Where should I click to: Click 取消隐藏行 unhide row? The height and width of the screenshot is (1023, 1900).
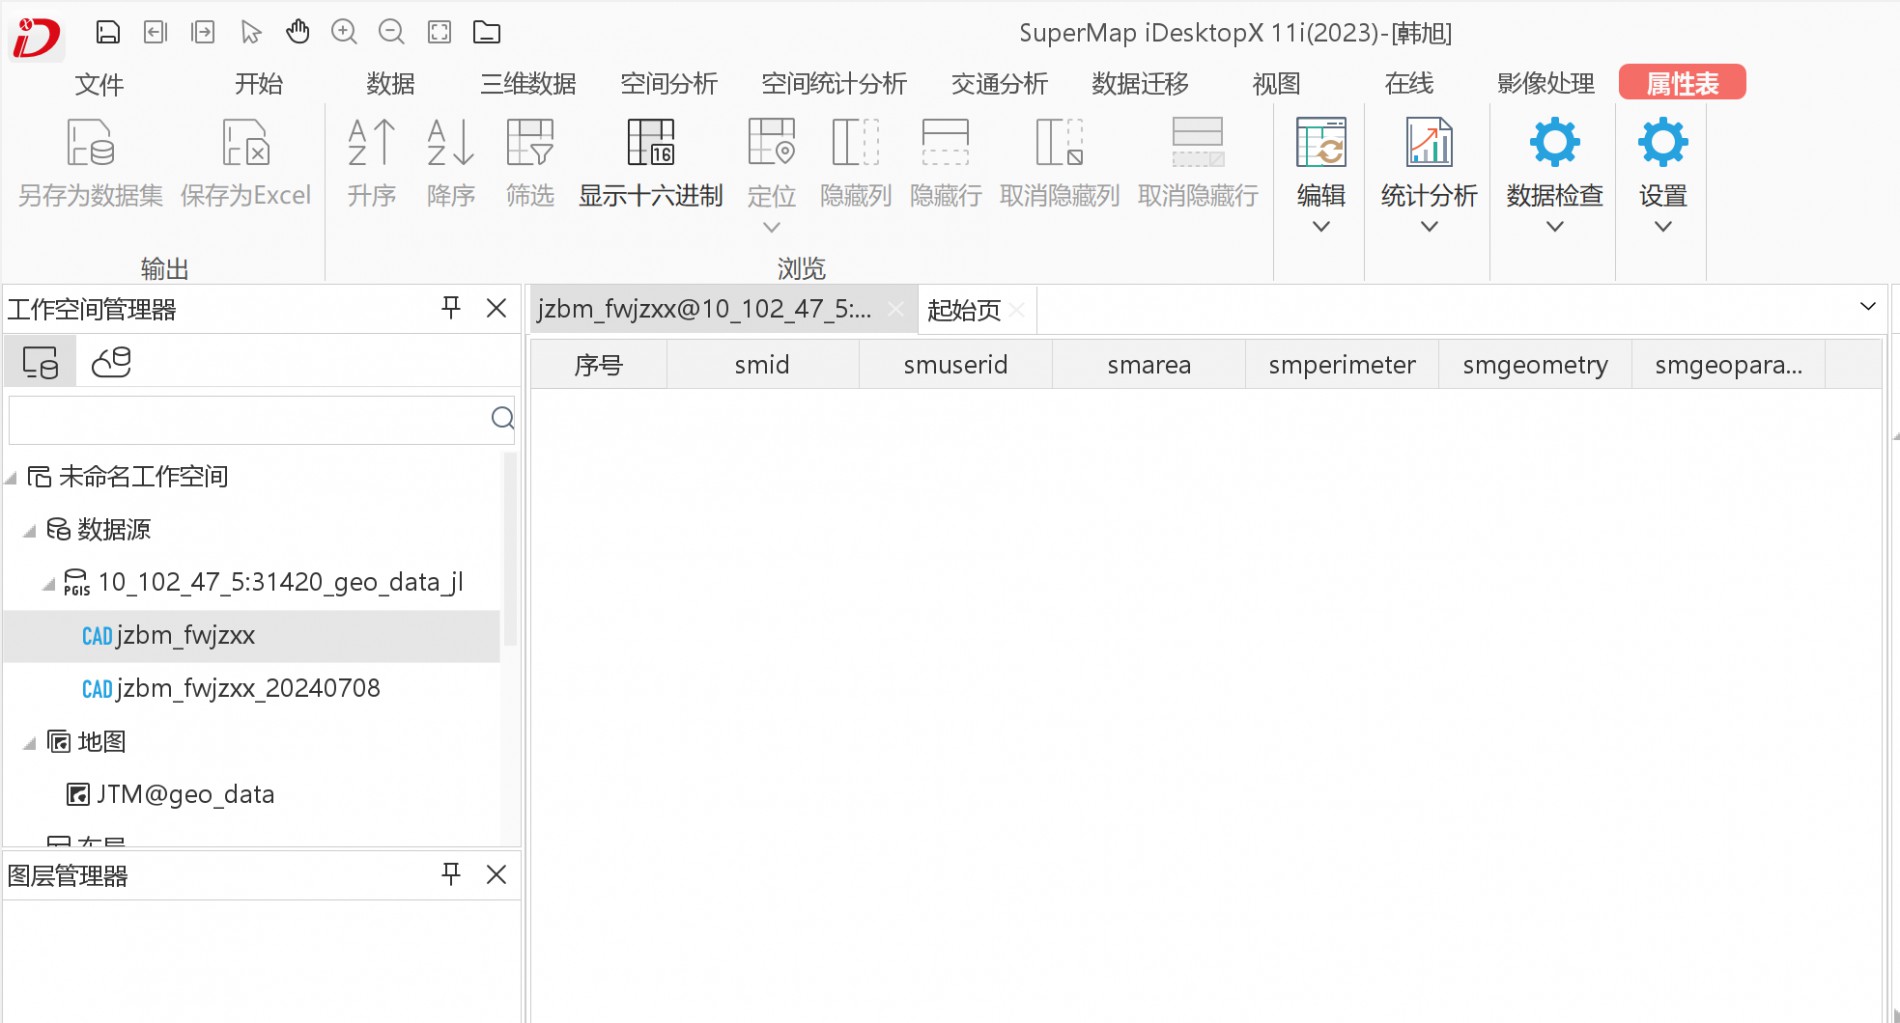[x=1198, y=163]
